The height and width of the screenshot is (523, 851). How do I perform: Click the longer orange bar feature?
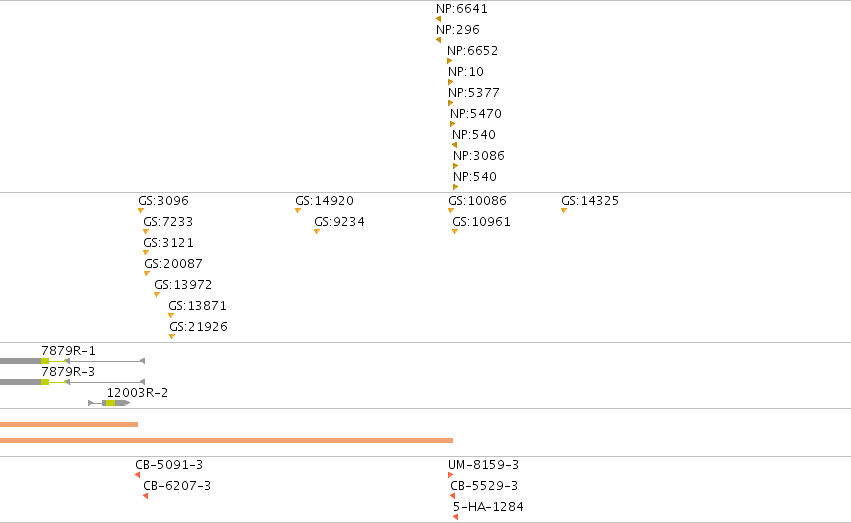[226, 441]
